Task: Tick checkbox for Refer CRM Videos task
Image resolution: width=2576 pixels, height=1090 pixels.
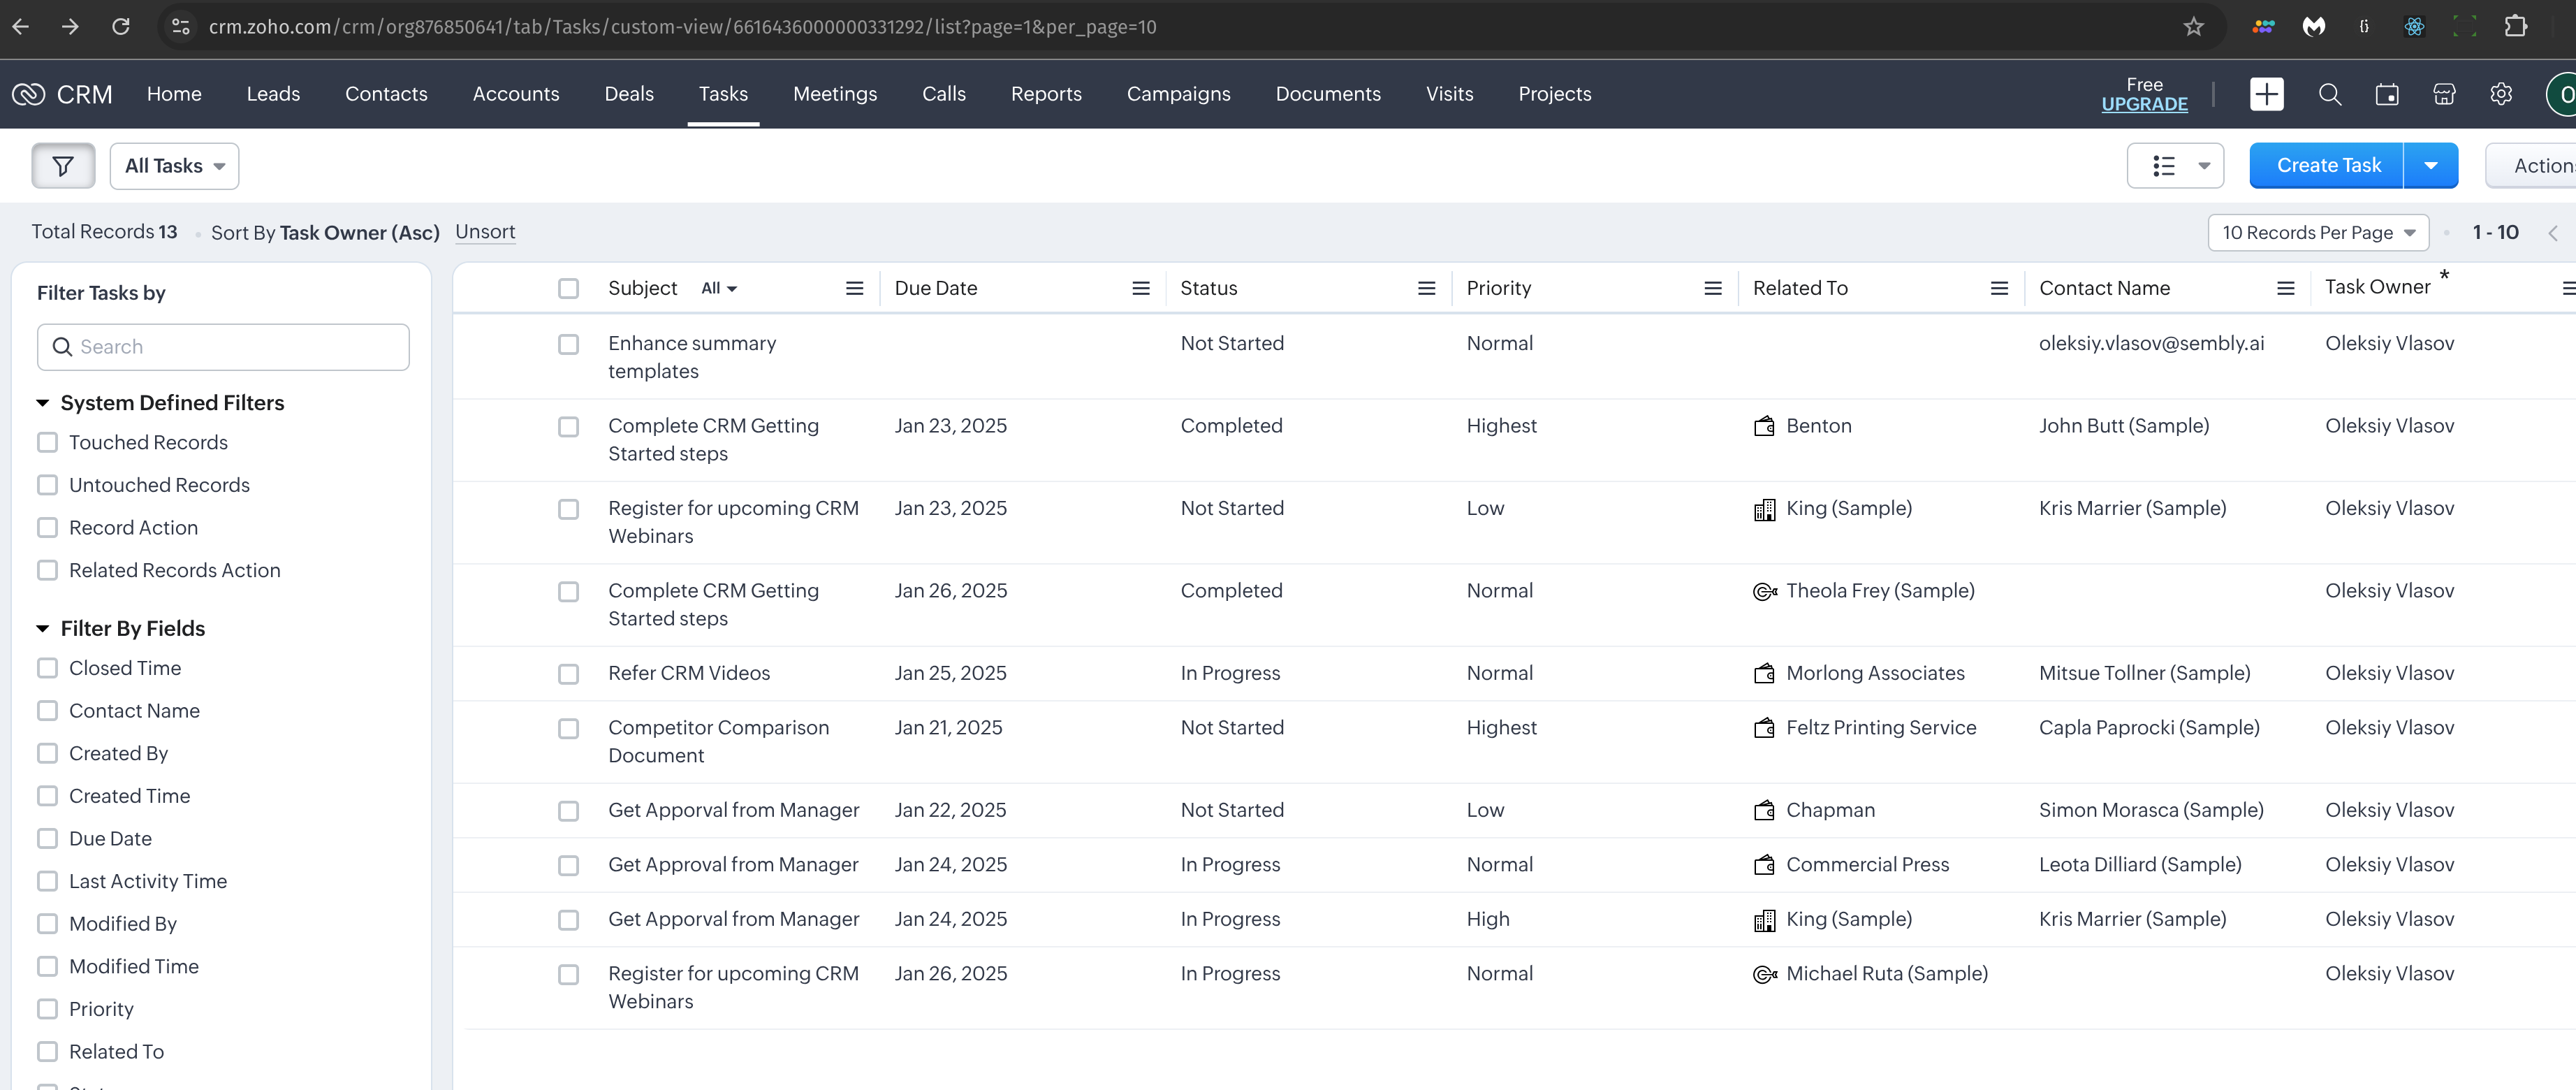Action: 568,674
